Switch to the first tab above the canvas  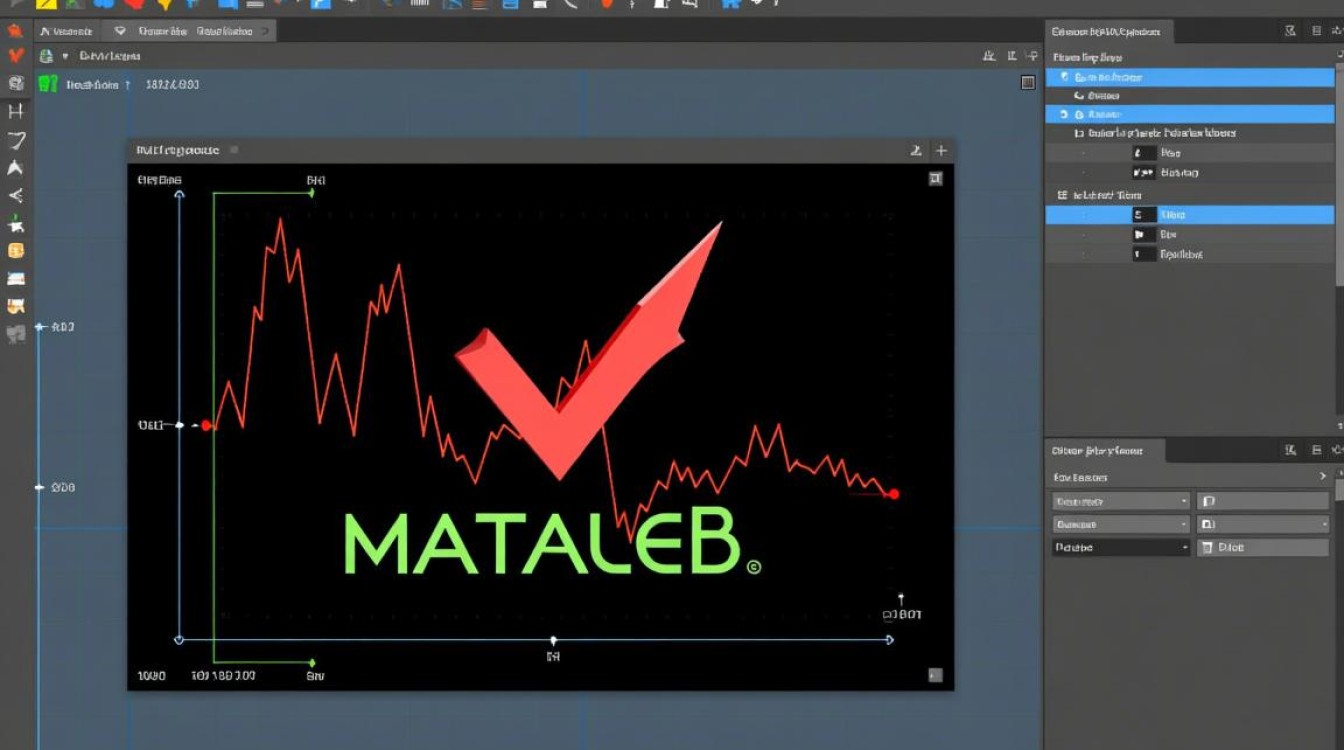[65, 32]
